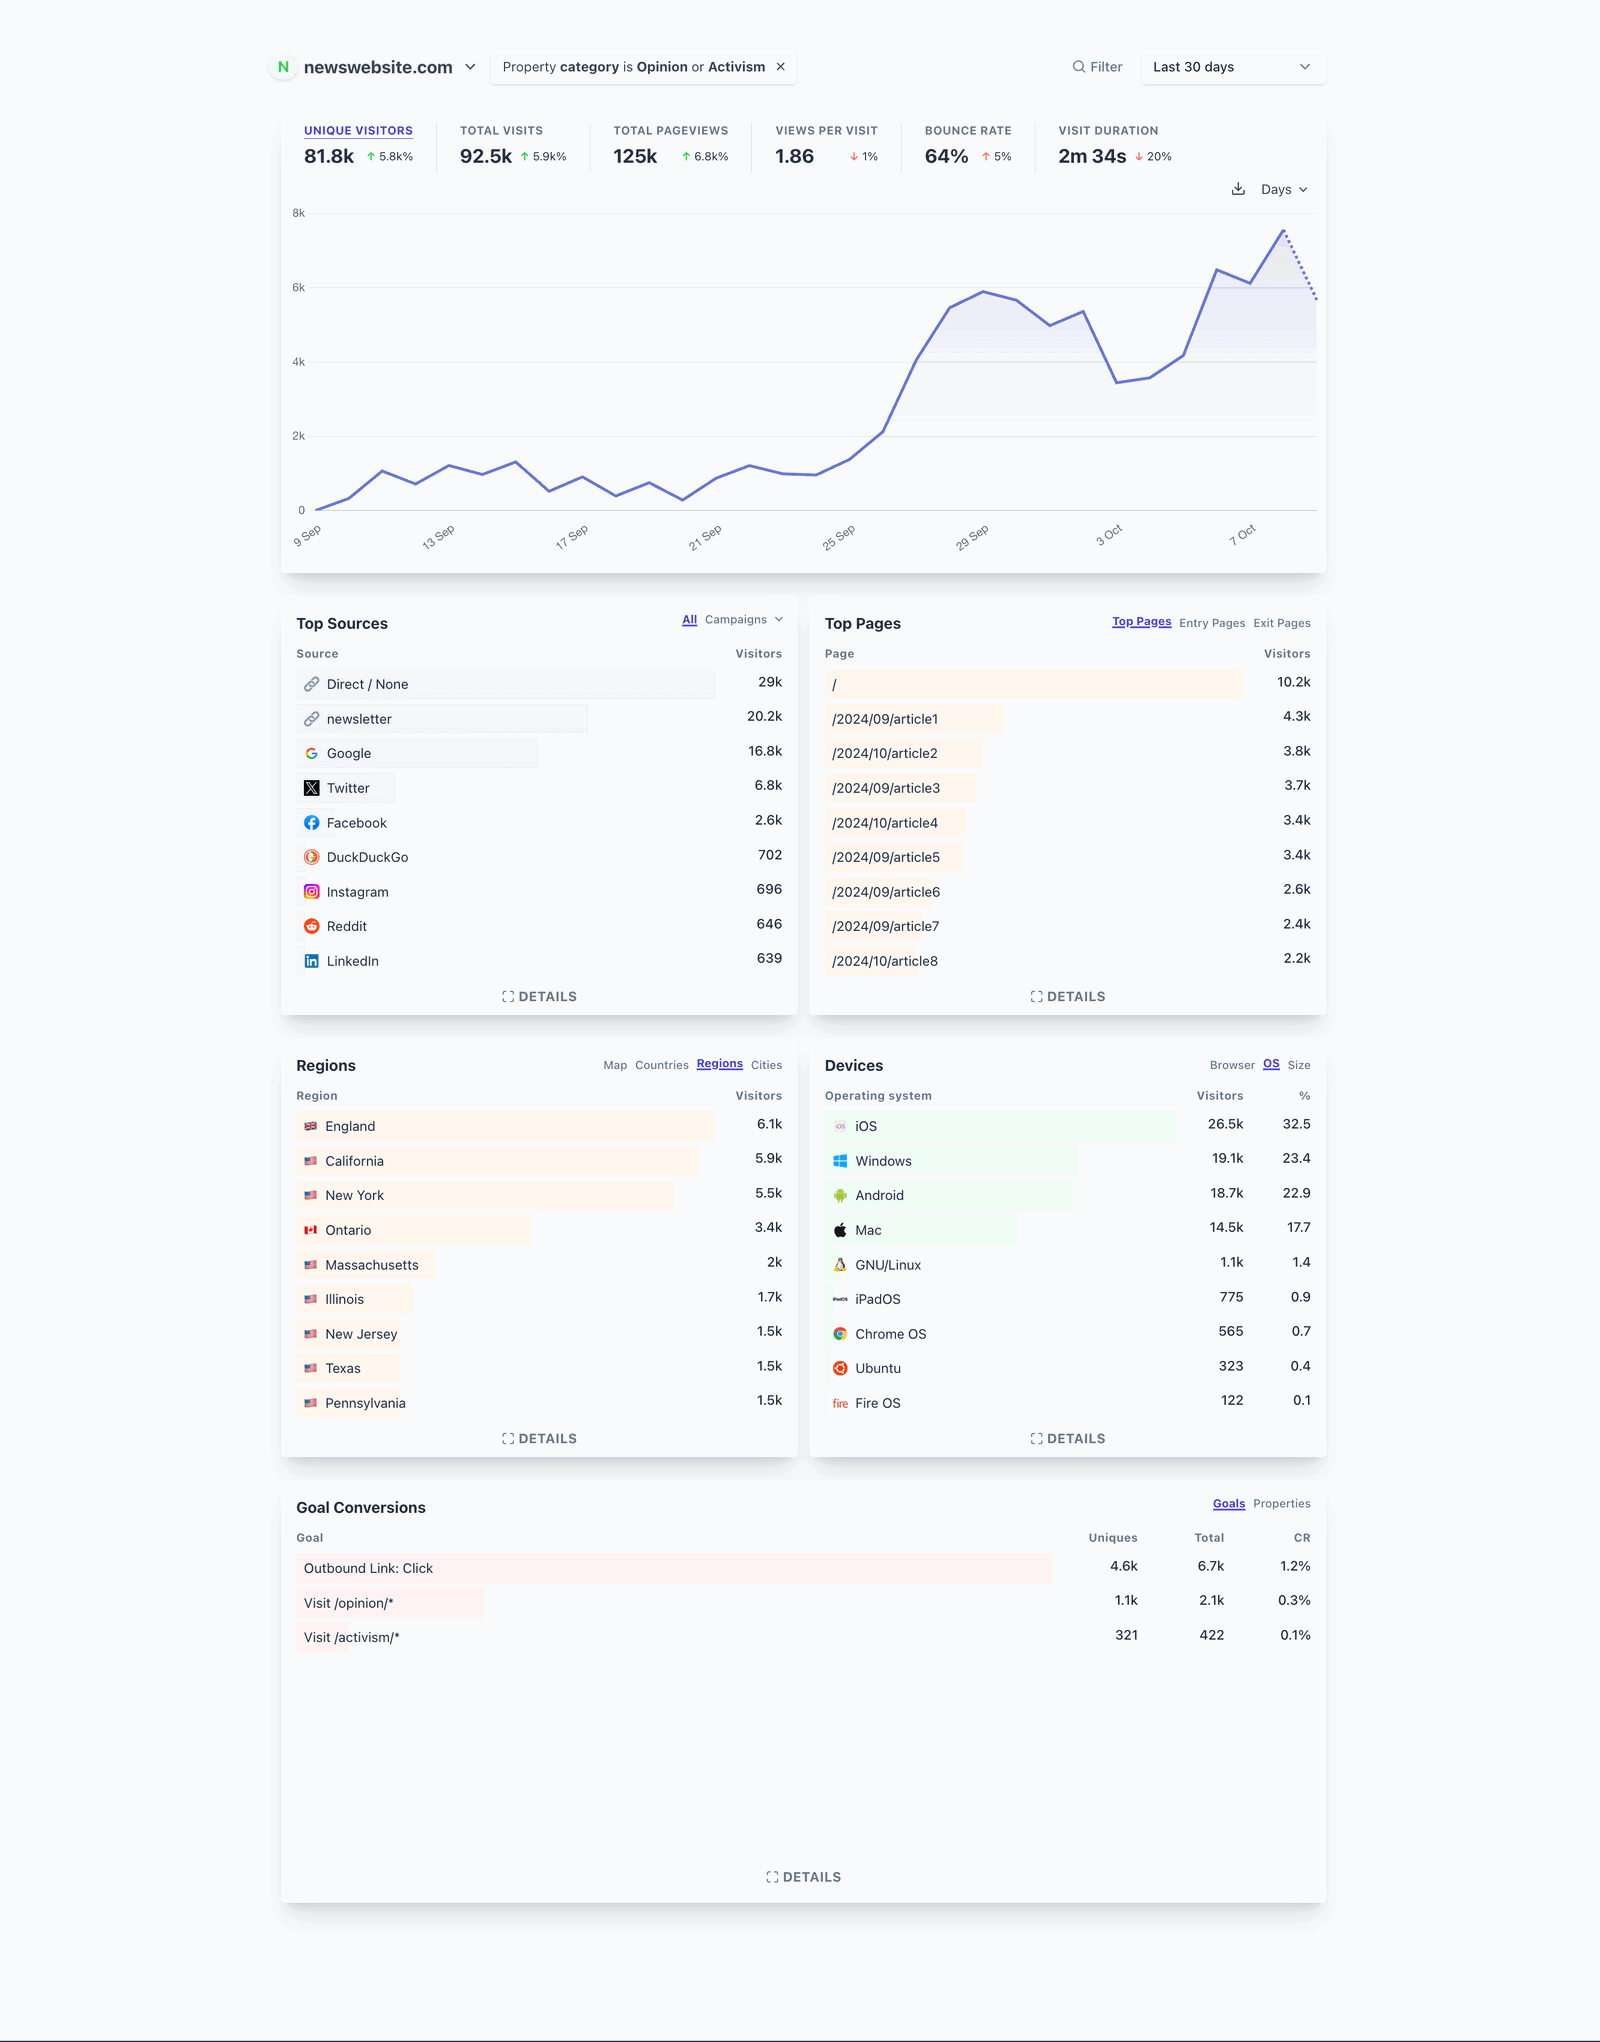Open Top Pages DETAILS
The height and width of the screenshot is (2042, 1600).
(x=1068, y=997)
